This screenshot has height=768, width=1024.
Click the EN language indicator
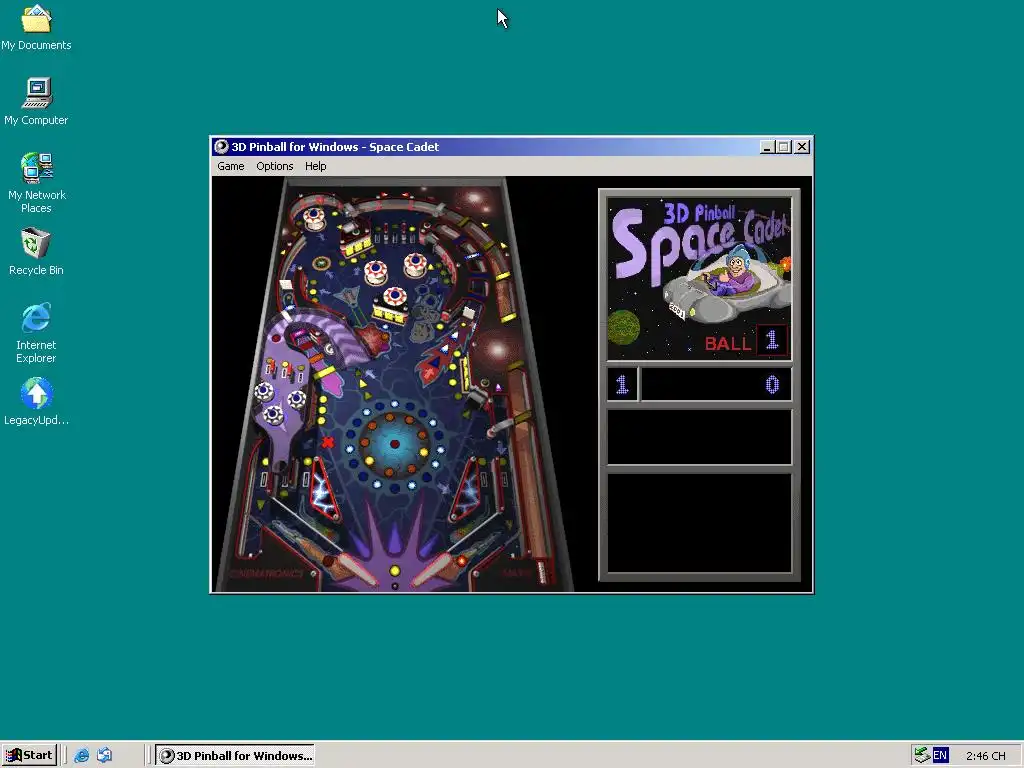click(940, 756)
